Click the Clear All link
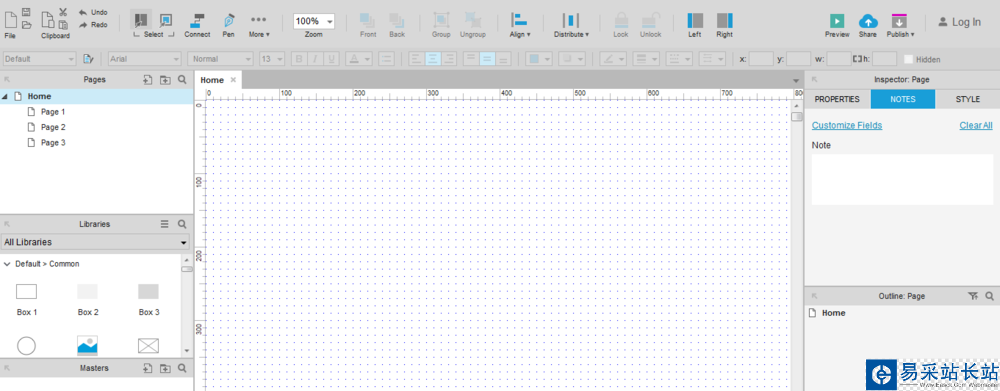Image resolution: width=1000 pixels, height=391 pixels. [x=976, y=126]
